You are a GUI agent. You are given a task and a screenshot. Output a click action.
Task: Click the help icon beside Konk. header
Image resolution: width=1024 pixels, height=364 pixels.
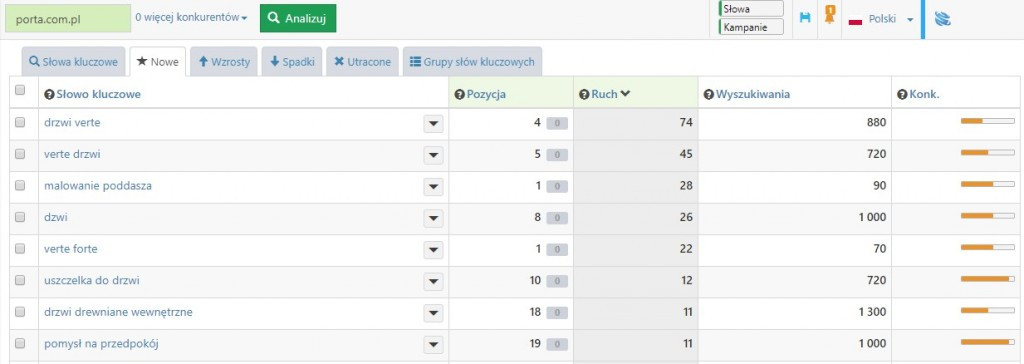(x=903, y=95)
